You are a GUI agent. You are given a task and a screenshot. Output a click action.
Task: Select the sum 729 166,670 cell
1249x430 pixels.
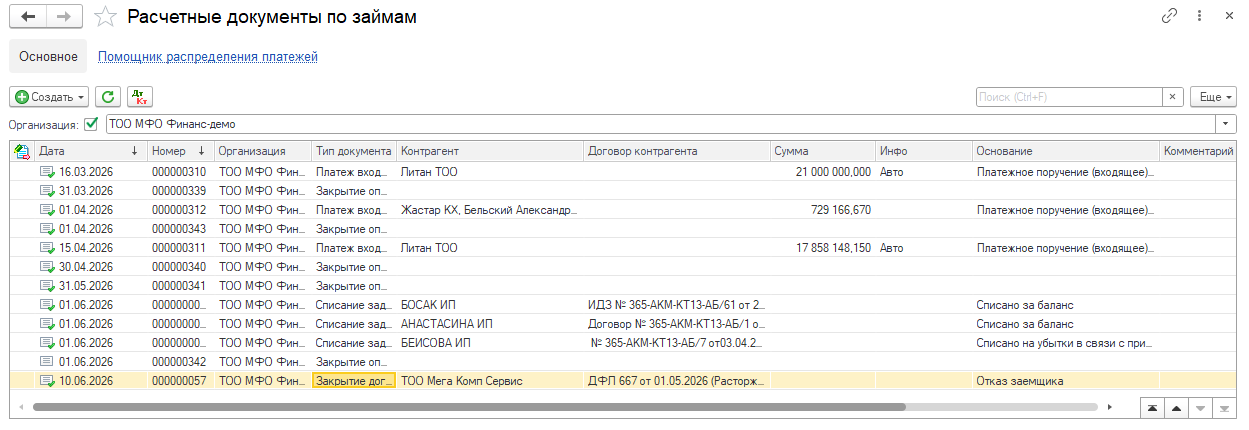(823, 210)
